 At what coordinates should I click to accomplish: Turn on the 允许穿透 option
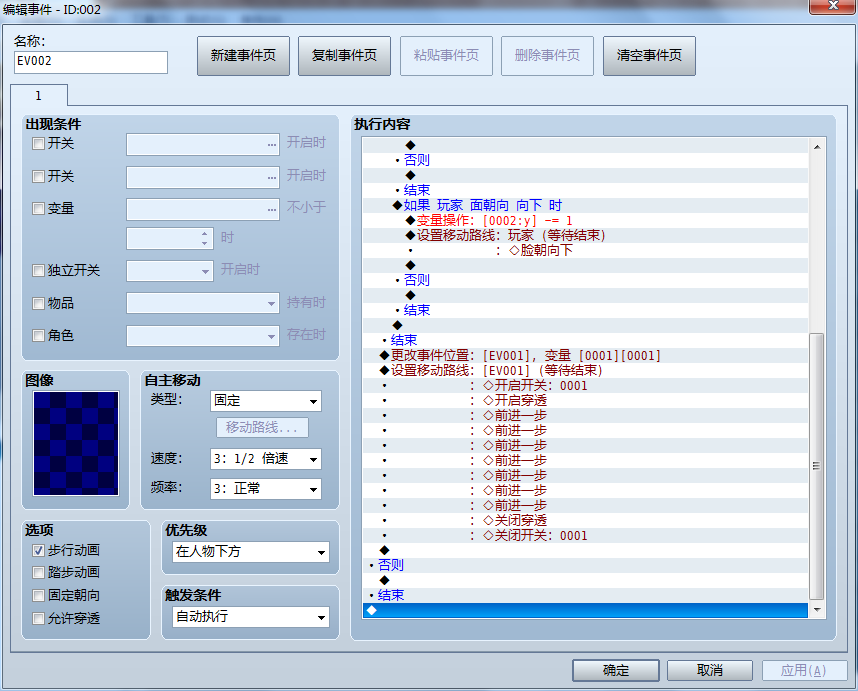click(x=38, y=618)
